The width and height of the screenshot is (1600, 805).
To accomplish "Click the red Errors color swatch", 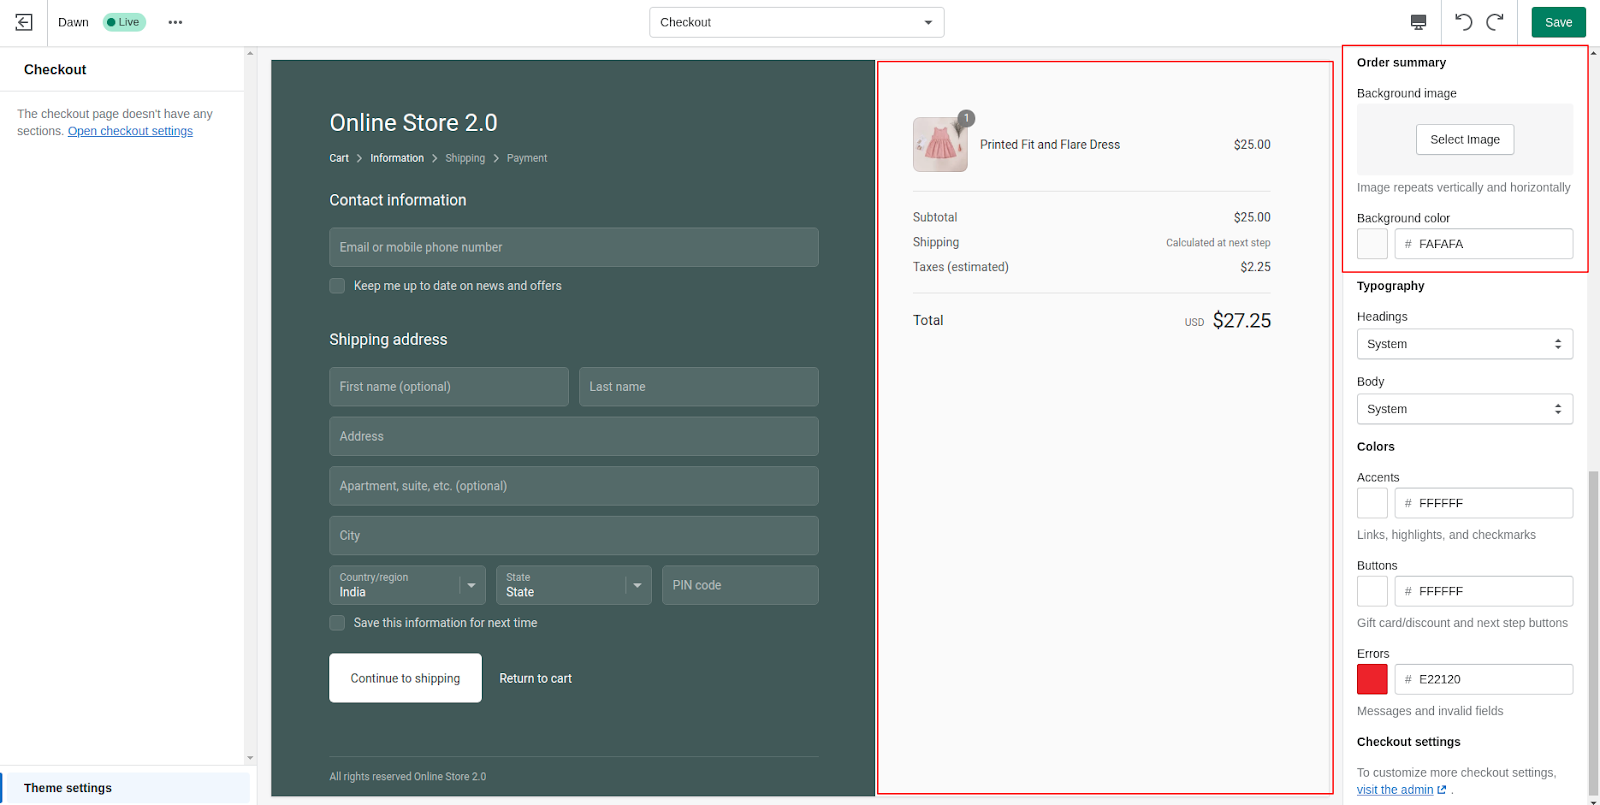I will 1372,679.
